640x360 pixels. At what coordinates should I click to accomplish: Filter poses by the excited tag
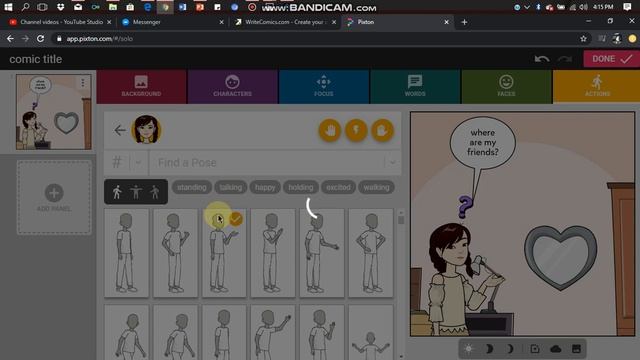[338, 187]
